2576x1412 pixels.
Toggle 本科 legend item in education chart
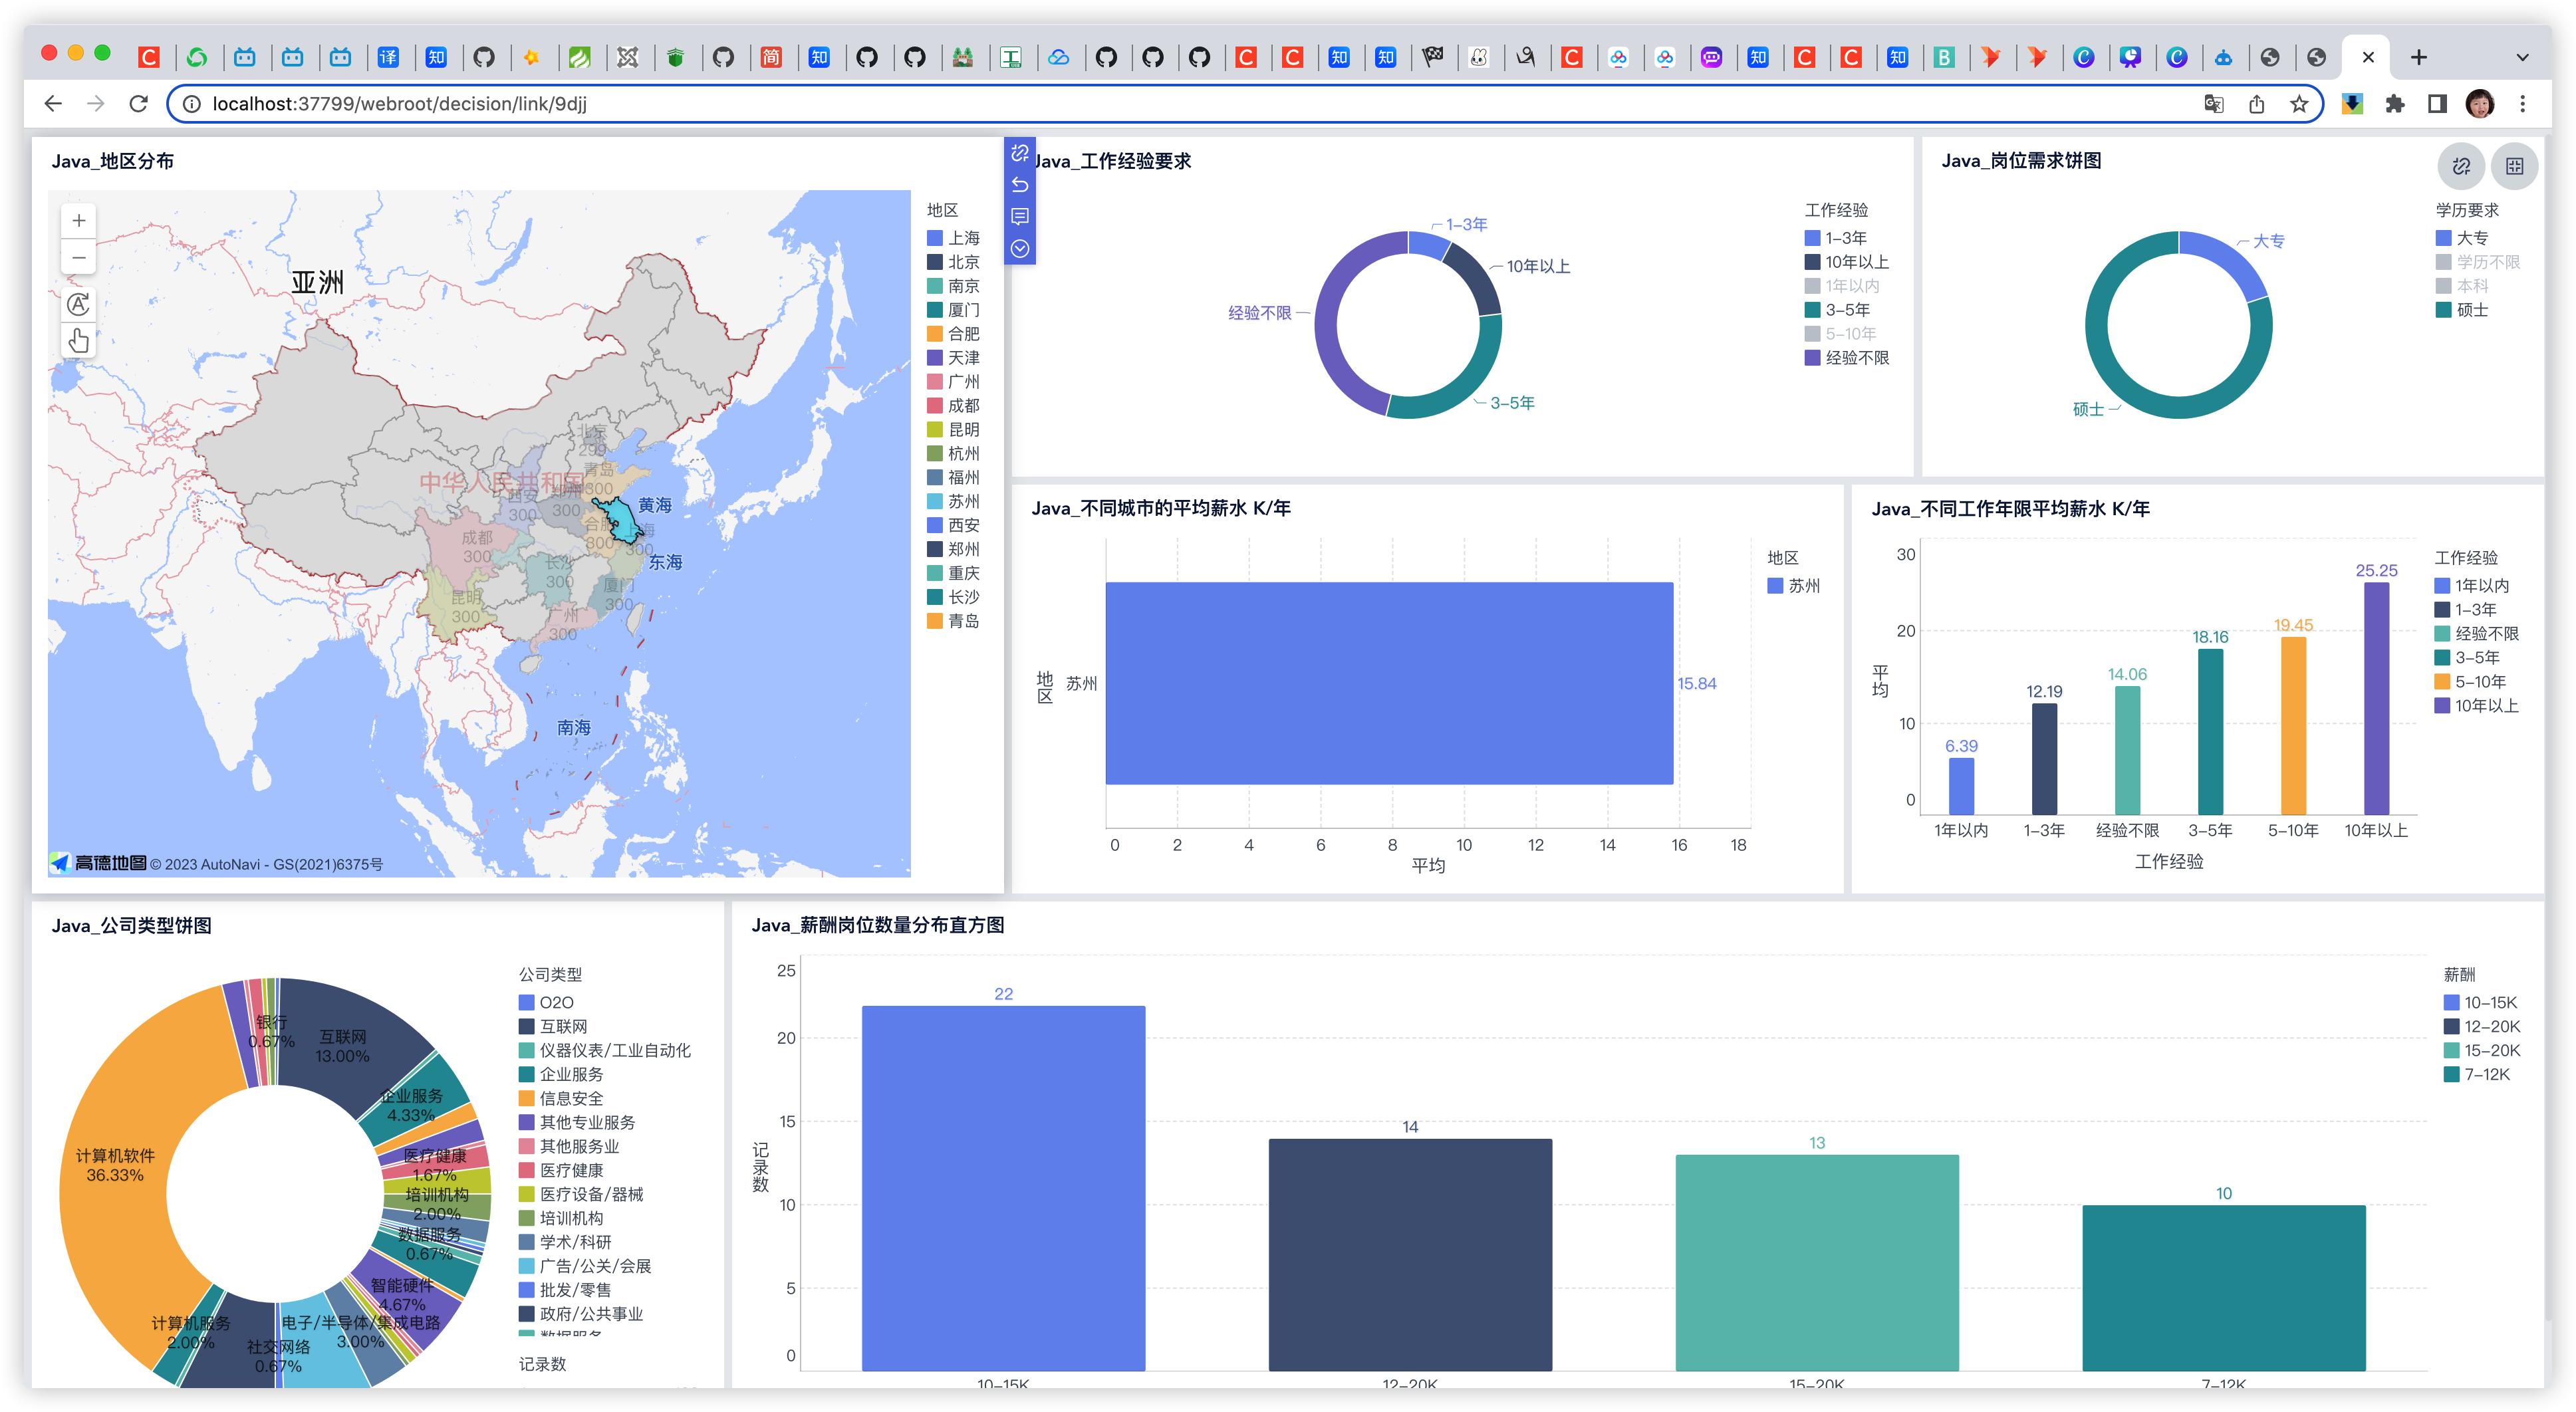click(x=2471, y=286)
